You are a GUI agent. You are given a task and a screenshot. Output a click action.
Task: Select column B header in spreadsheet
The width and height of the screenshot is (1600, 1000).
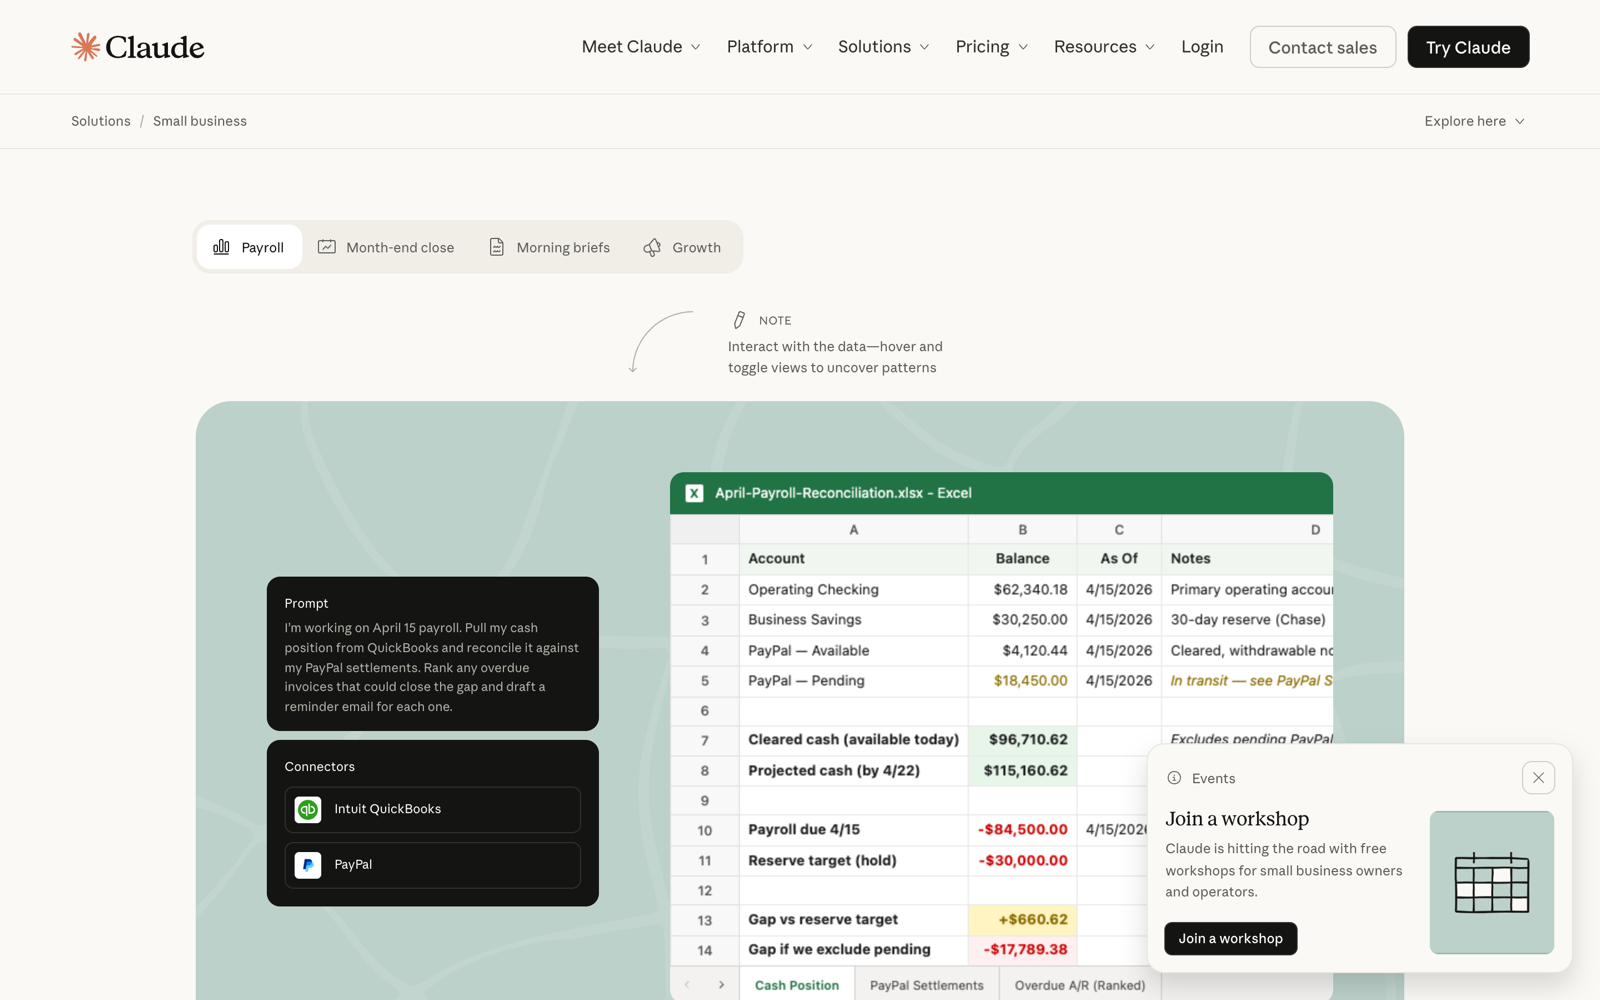tap(1022, 530)
